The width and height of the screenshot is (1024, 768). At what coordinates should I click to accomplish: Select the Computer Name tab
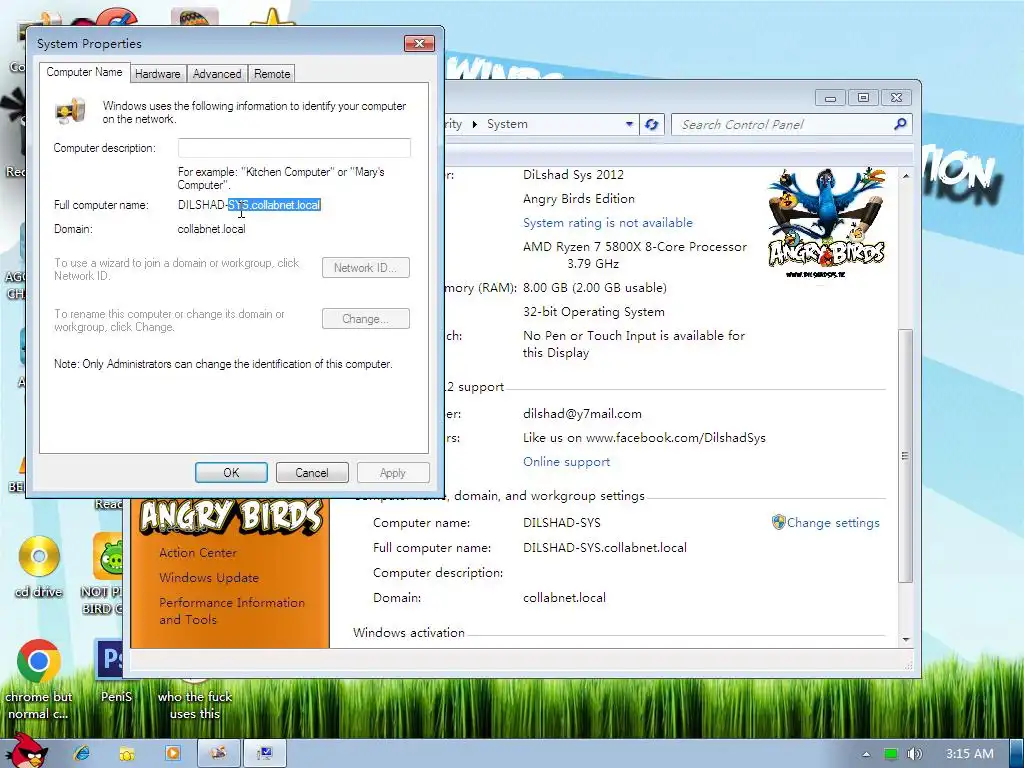(84, 72)
